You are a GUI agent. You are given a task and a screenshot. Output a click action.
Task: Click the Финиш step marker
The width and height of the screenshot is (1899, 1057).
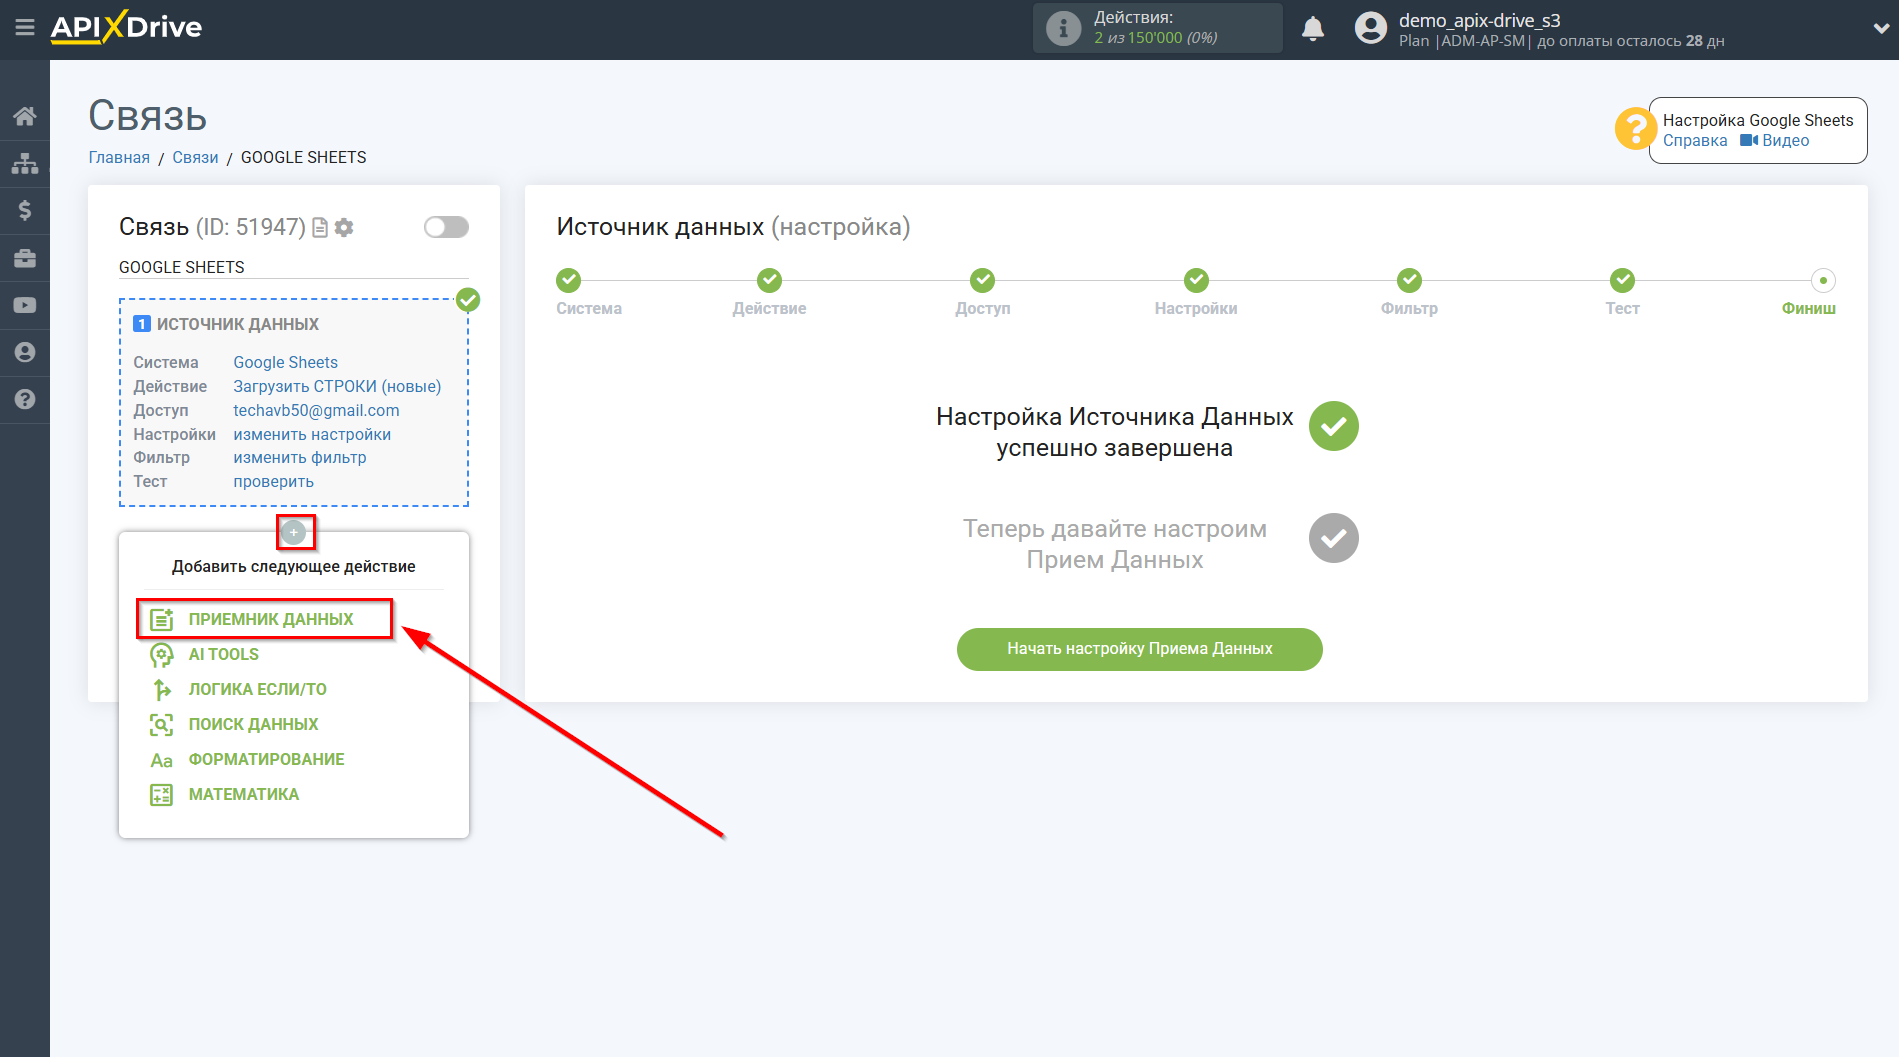[1823, 280]
